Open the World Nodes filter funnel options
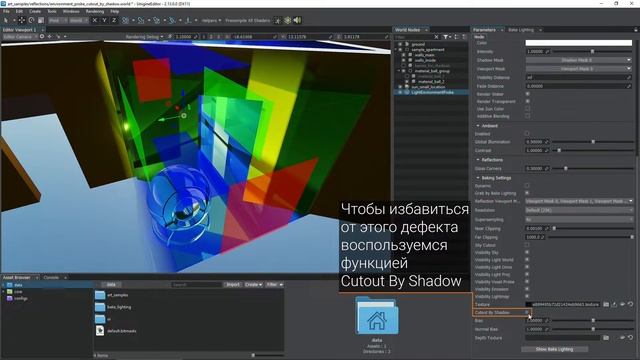Screen dimensions: 640x360 click(x=447, y=37)
